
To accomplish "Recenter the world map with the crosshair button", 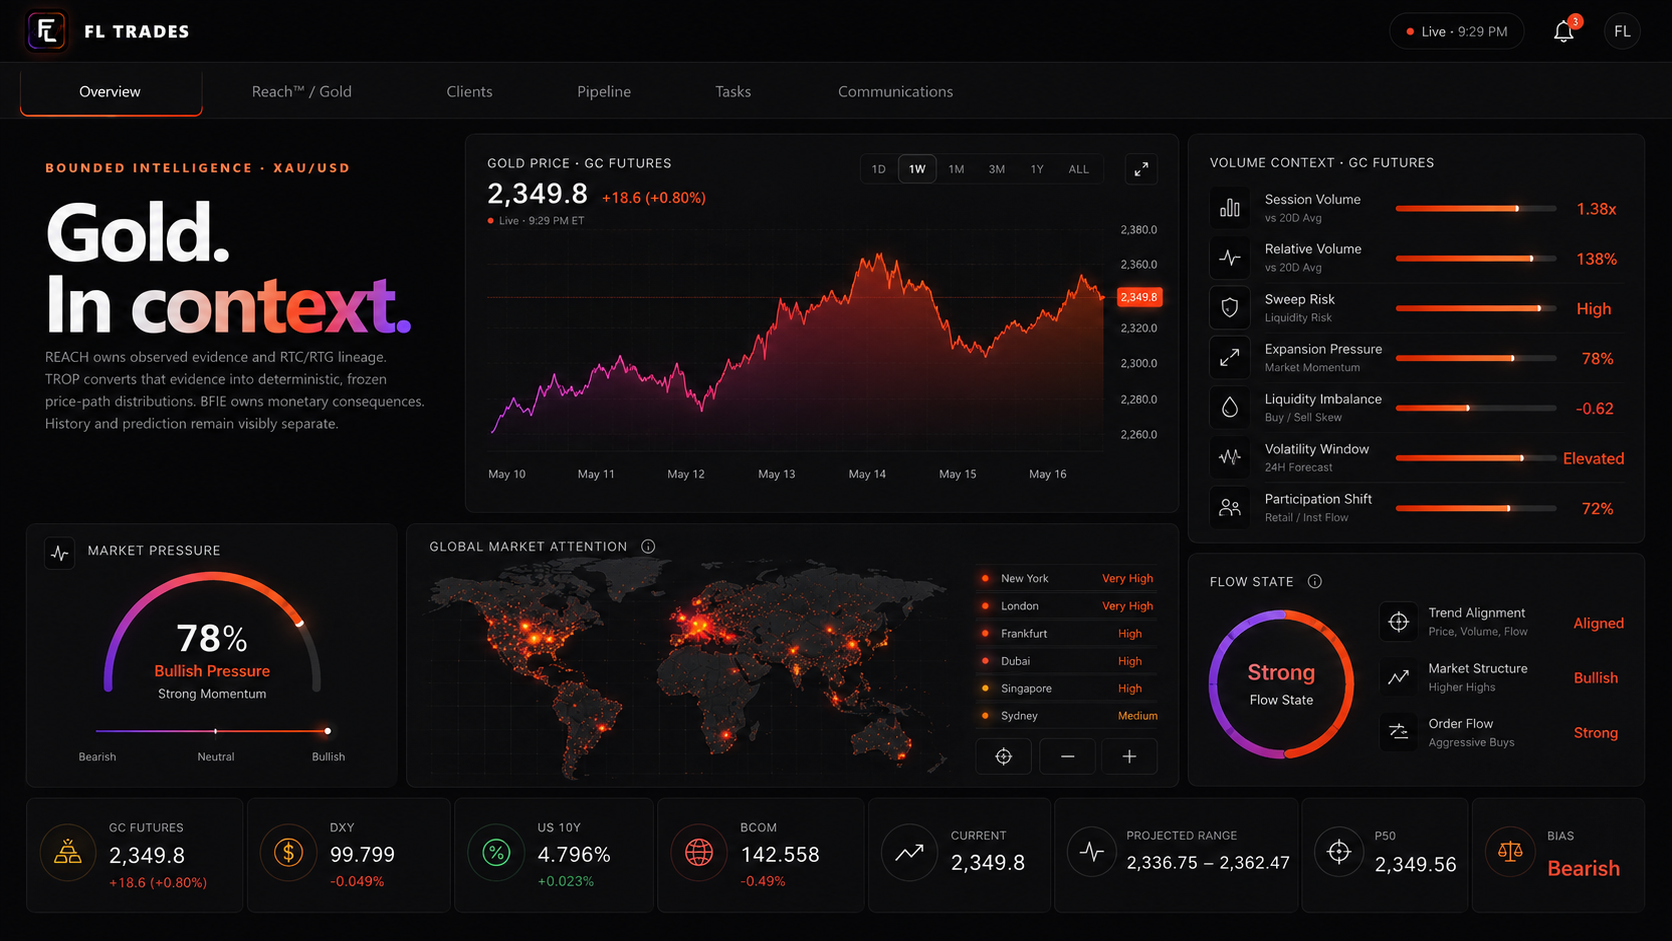I will (1004, 757).
